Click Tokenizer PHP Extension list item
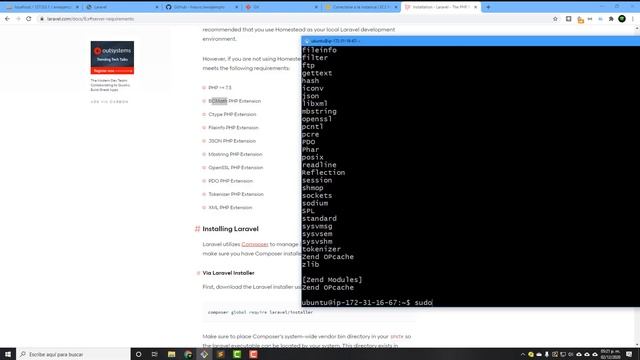 click(236, 194)
